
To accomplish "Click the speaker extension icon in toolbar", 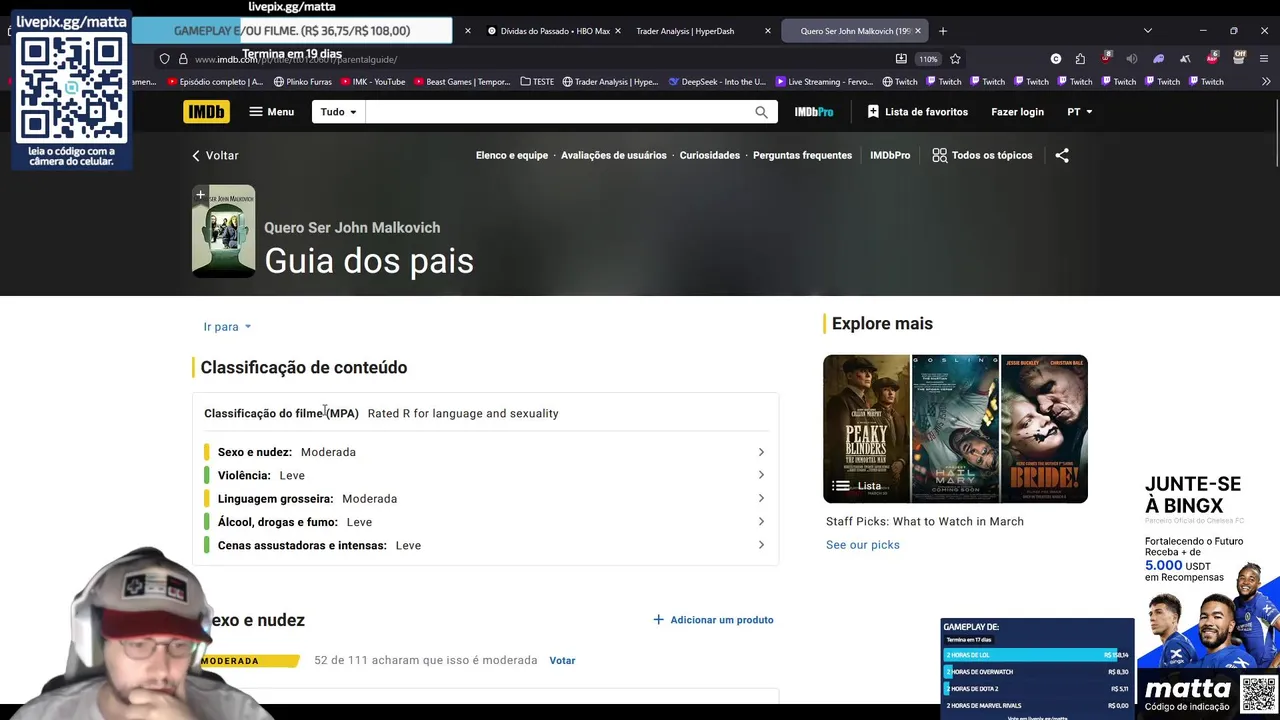I will (x=1132, y=59).
